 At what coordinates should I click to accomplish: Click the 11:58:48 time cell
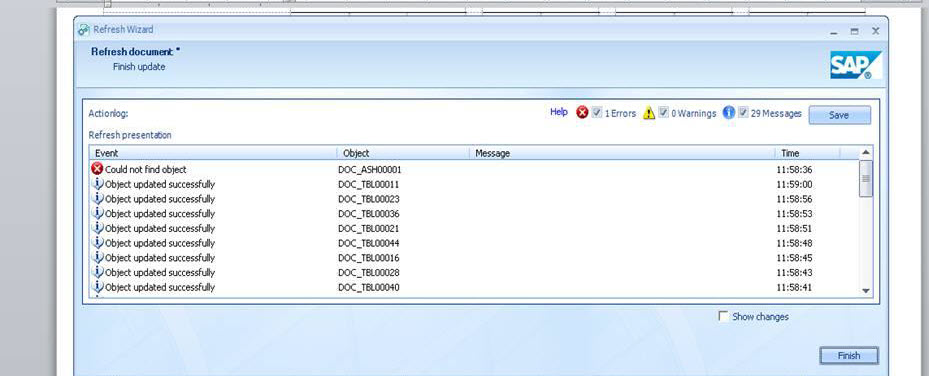pyautogui.click(x=794, y=243)
